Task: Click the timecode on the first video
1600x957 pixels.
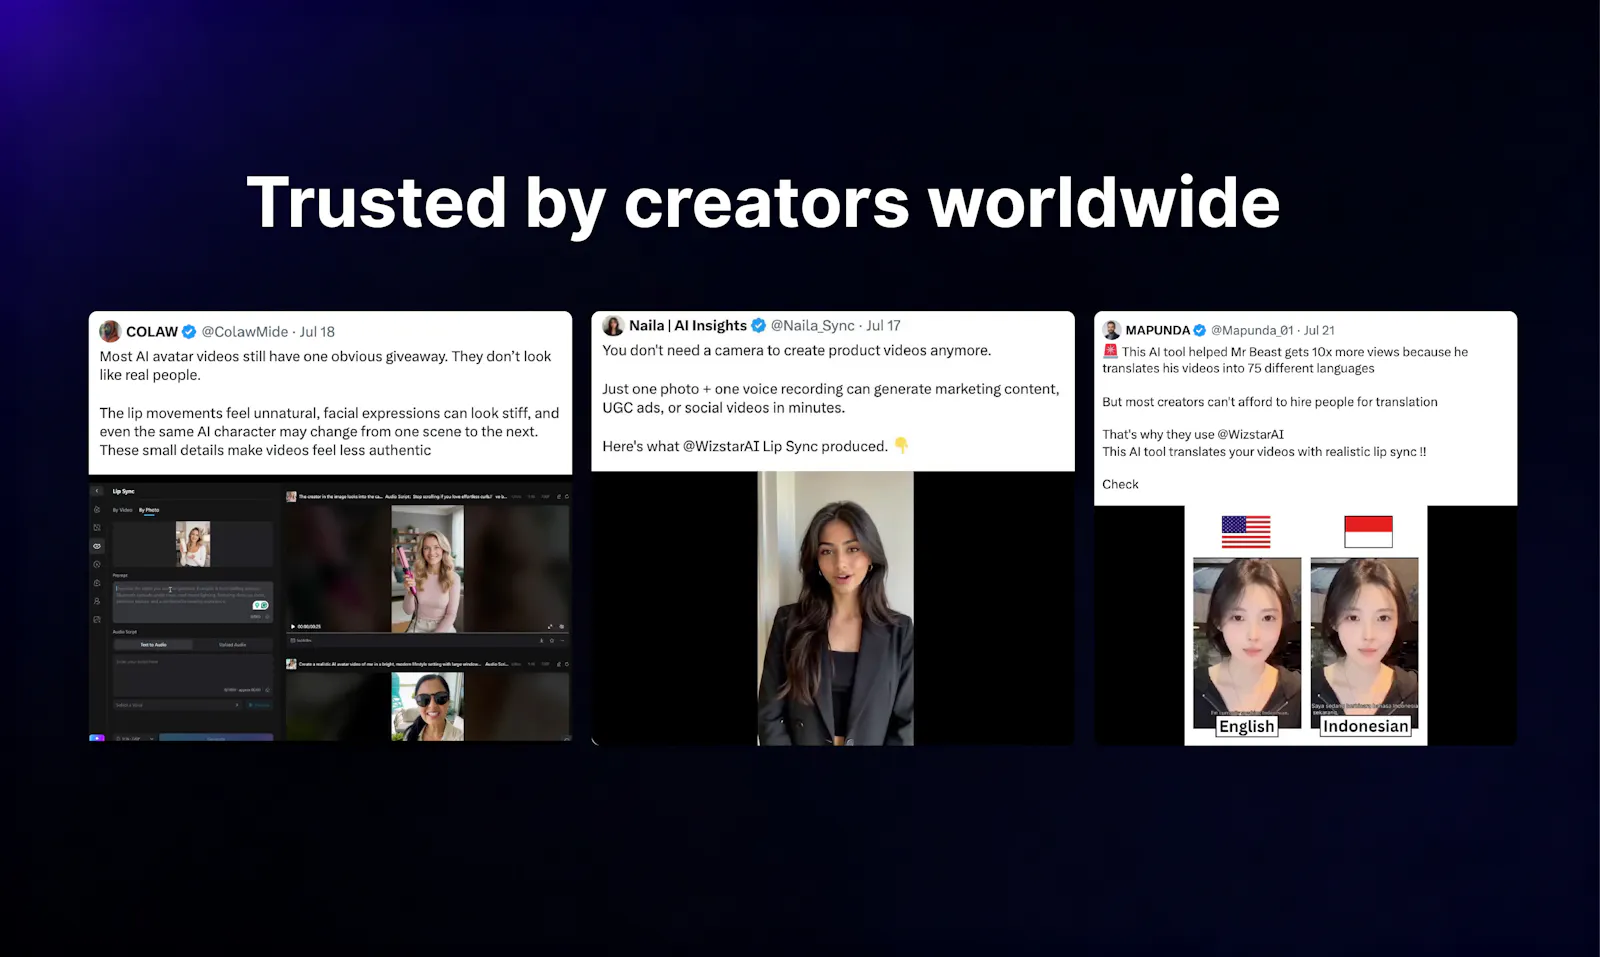Action: (309, 626)
